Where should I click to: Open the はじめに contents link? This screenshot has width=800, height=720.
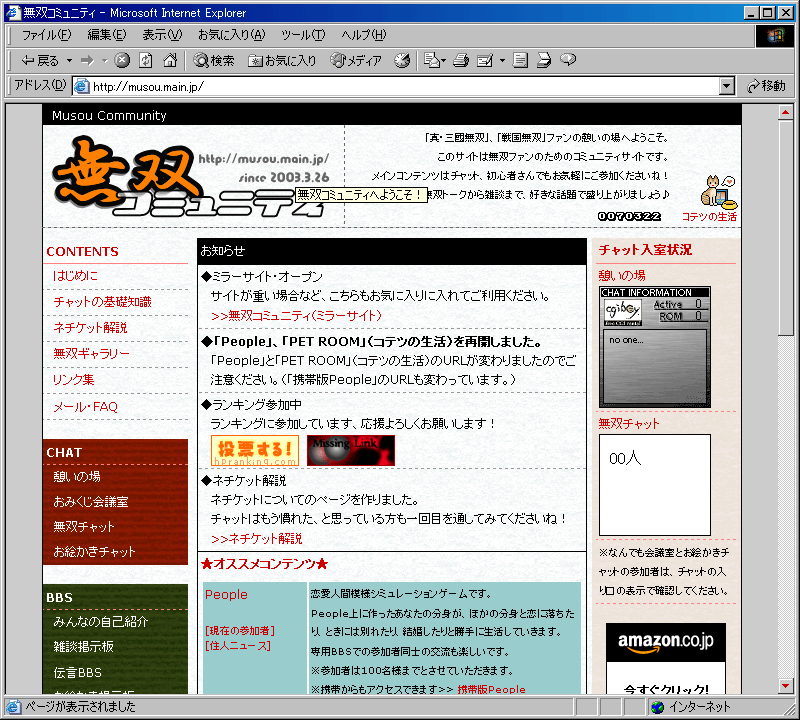(x=75, y=276)
